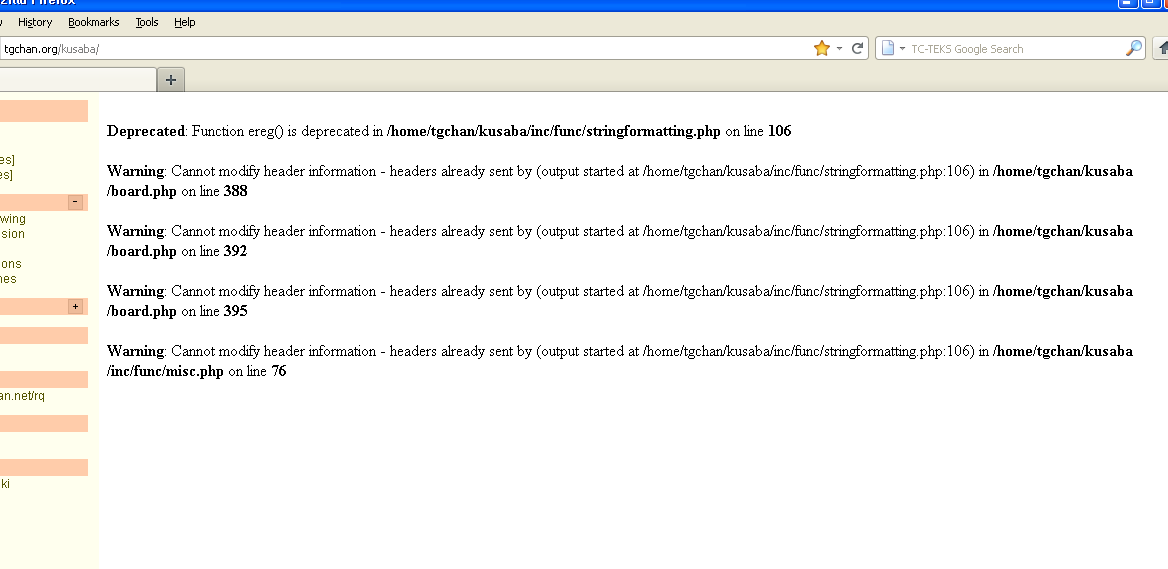Click the sidebar link ending in "wing"
Image resolution: width=1168 pixels, height=569 pixels.
click(x=13, y=219)
